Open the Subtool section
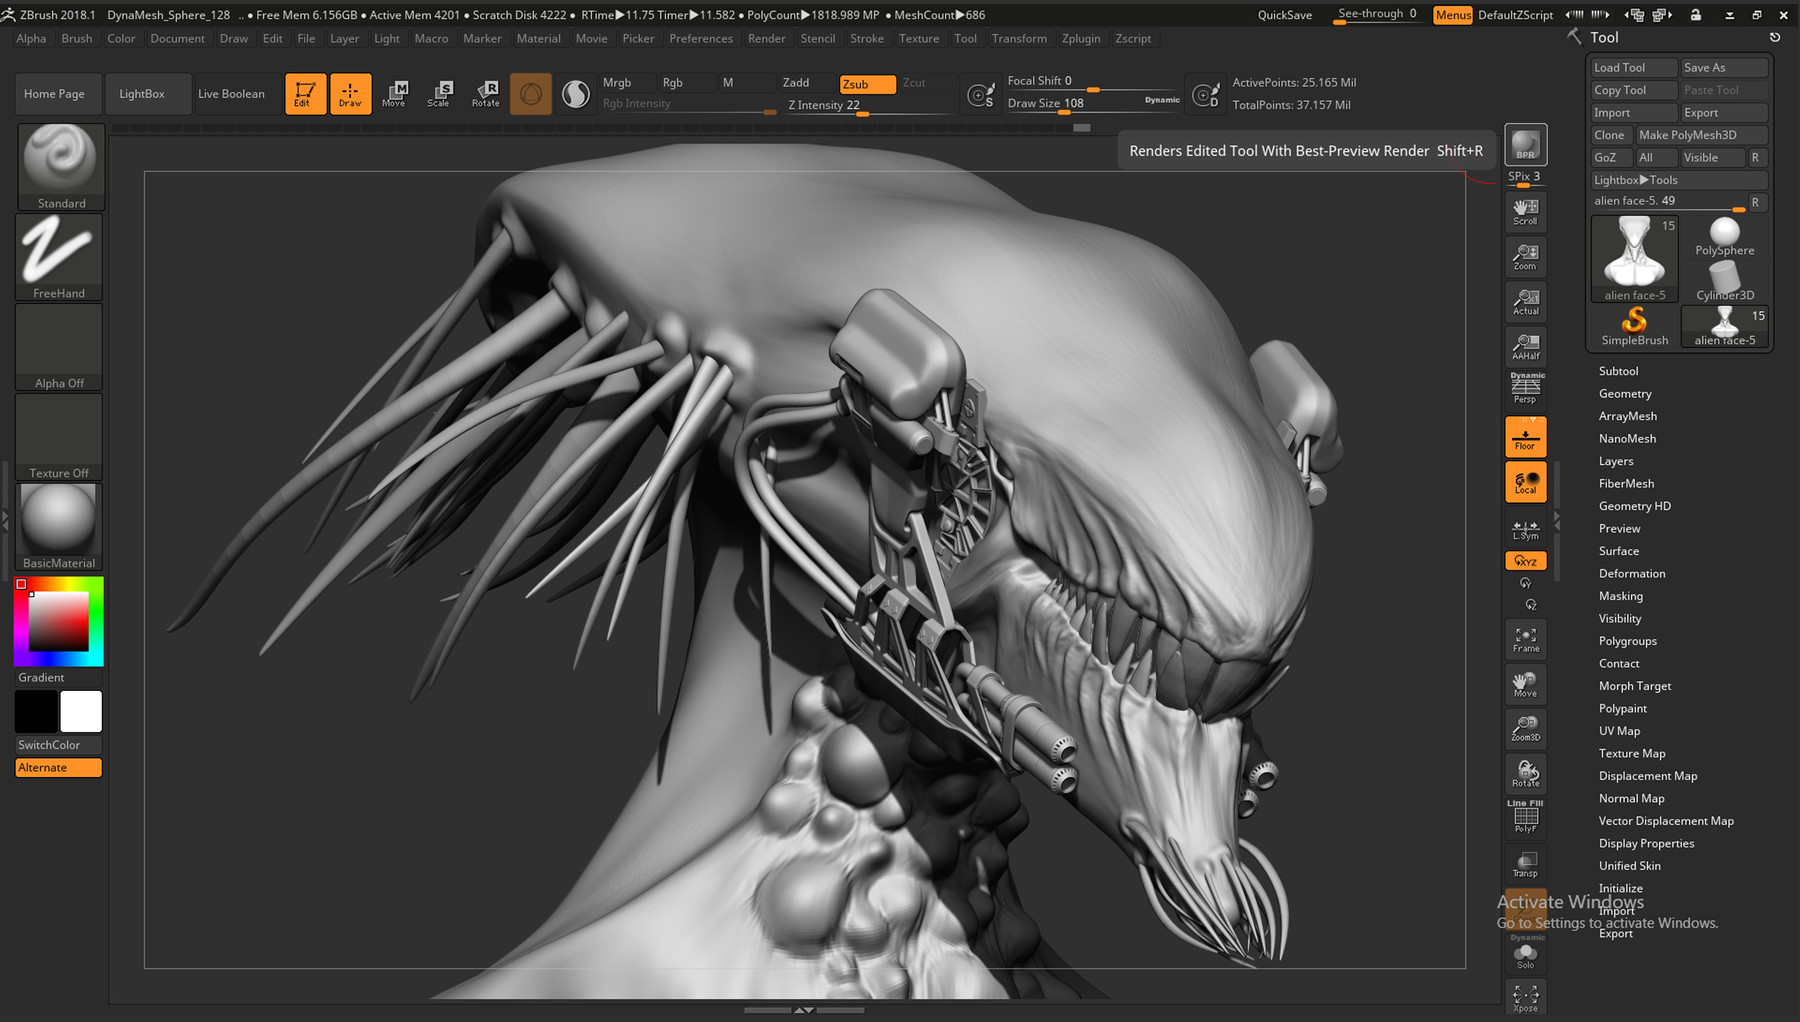Screen dimensions: 1800x1022 point(1620,370)
